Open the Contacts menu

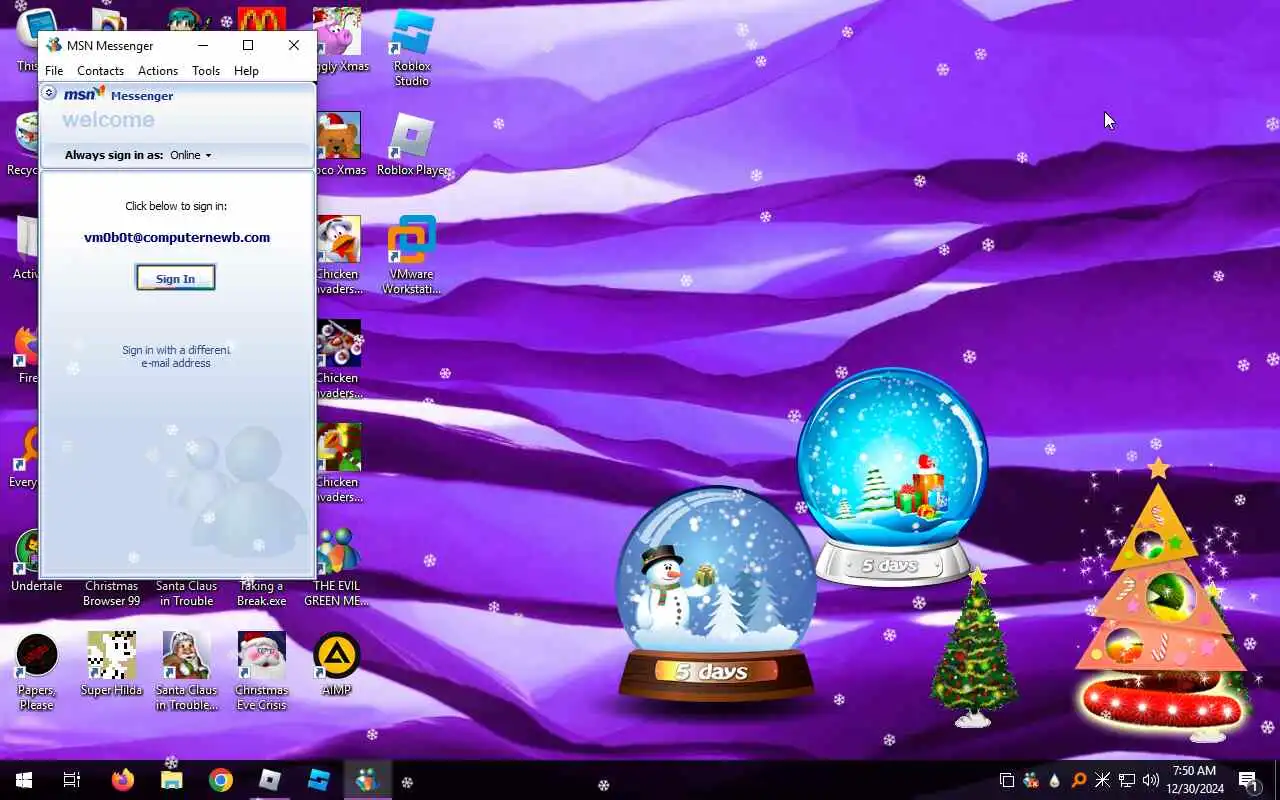(x=100, y=71)
